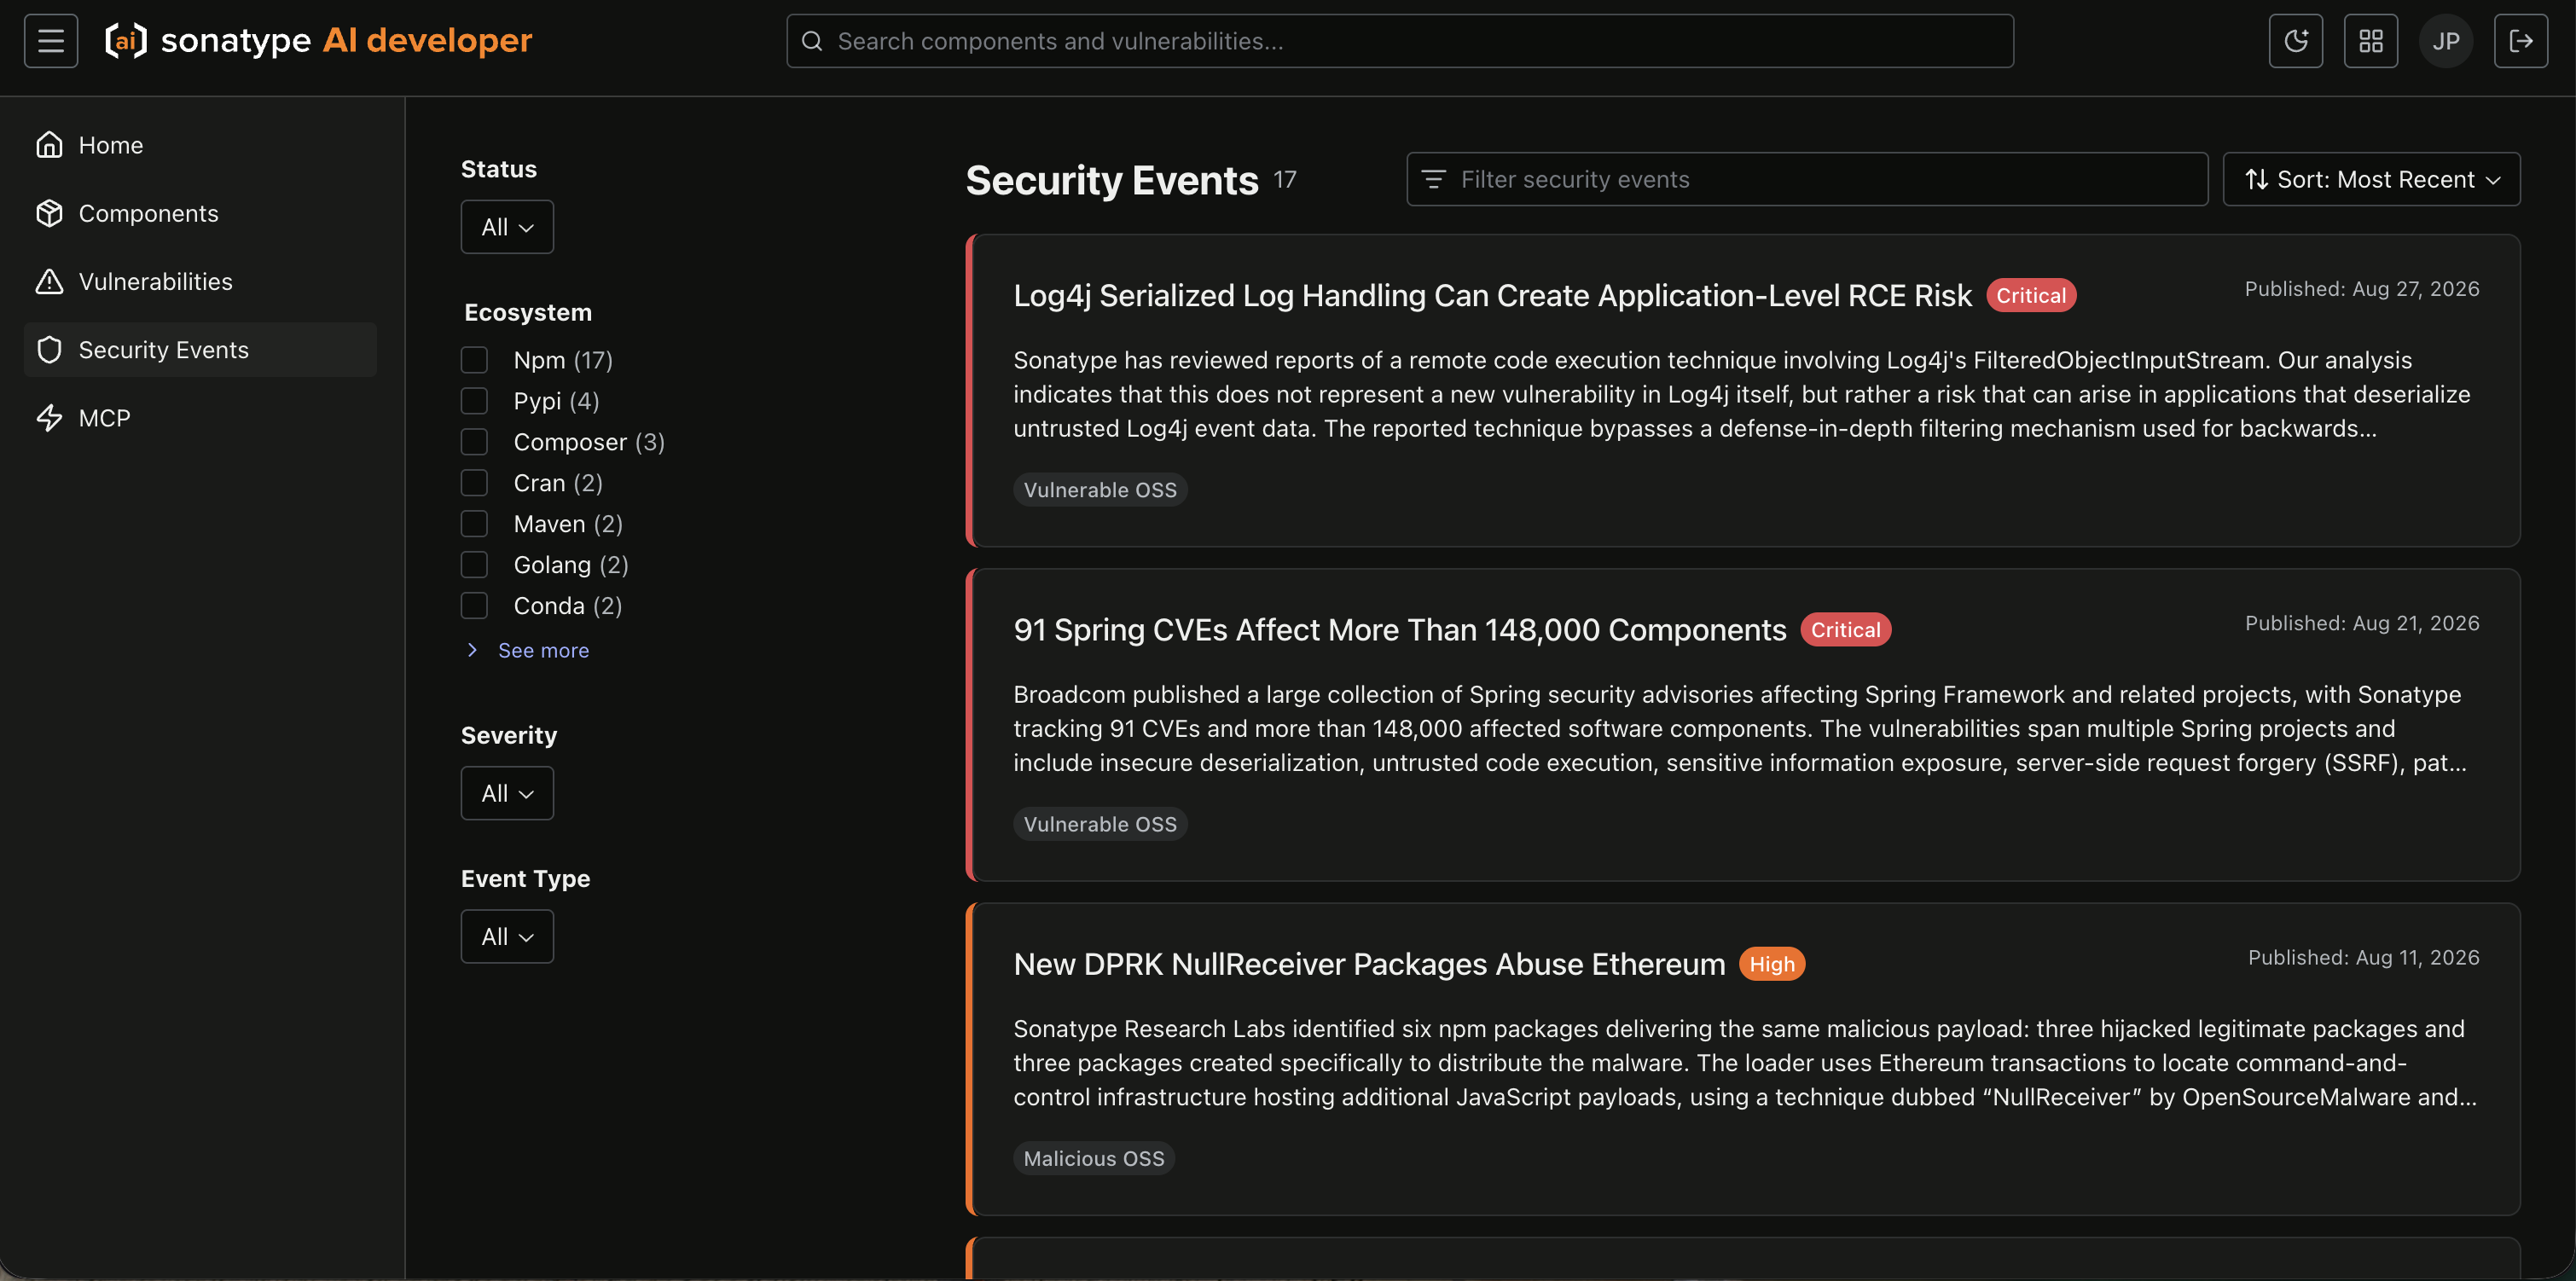Open the Severity All dropdown
The width and height of the screenshot is (2576, 1281).
(507, 793)
